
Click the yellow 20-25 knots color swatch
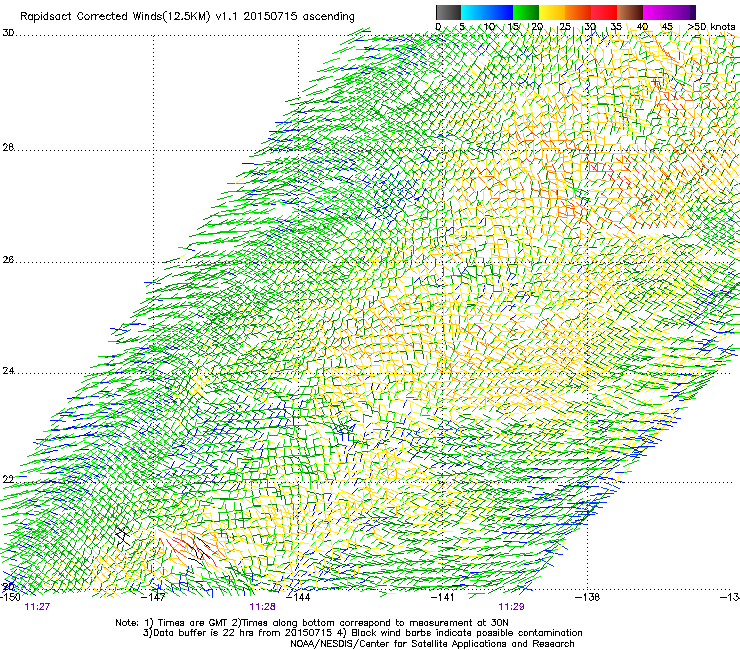(552, 12)
